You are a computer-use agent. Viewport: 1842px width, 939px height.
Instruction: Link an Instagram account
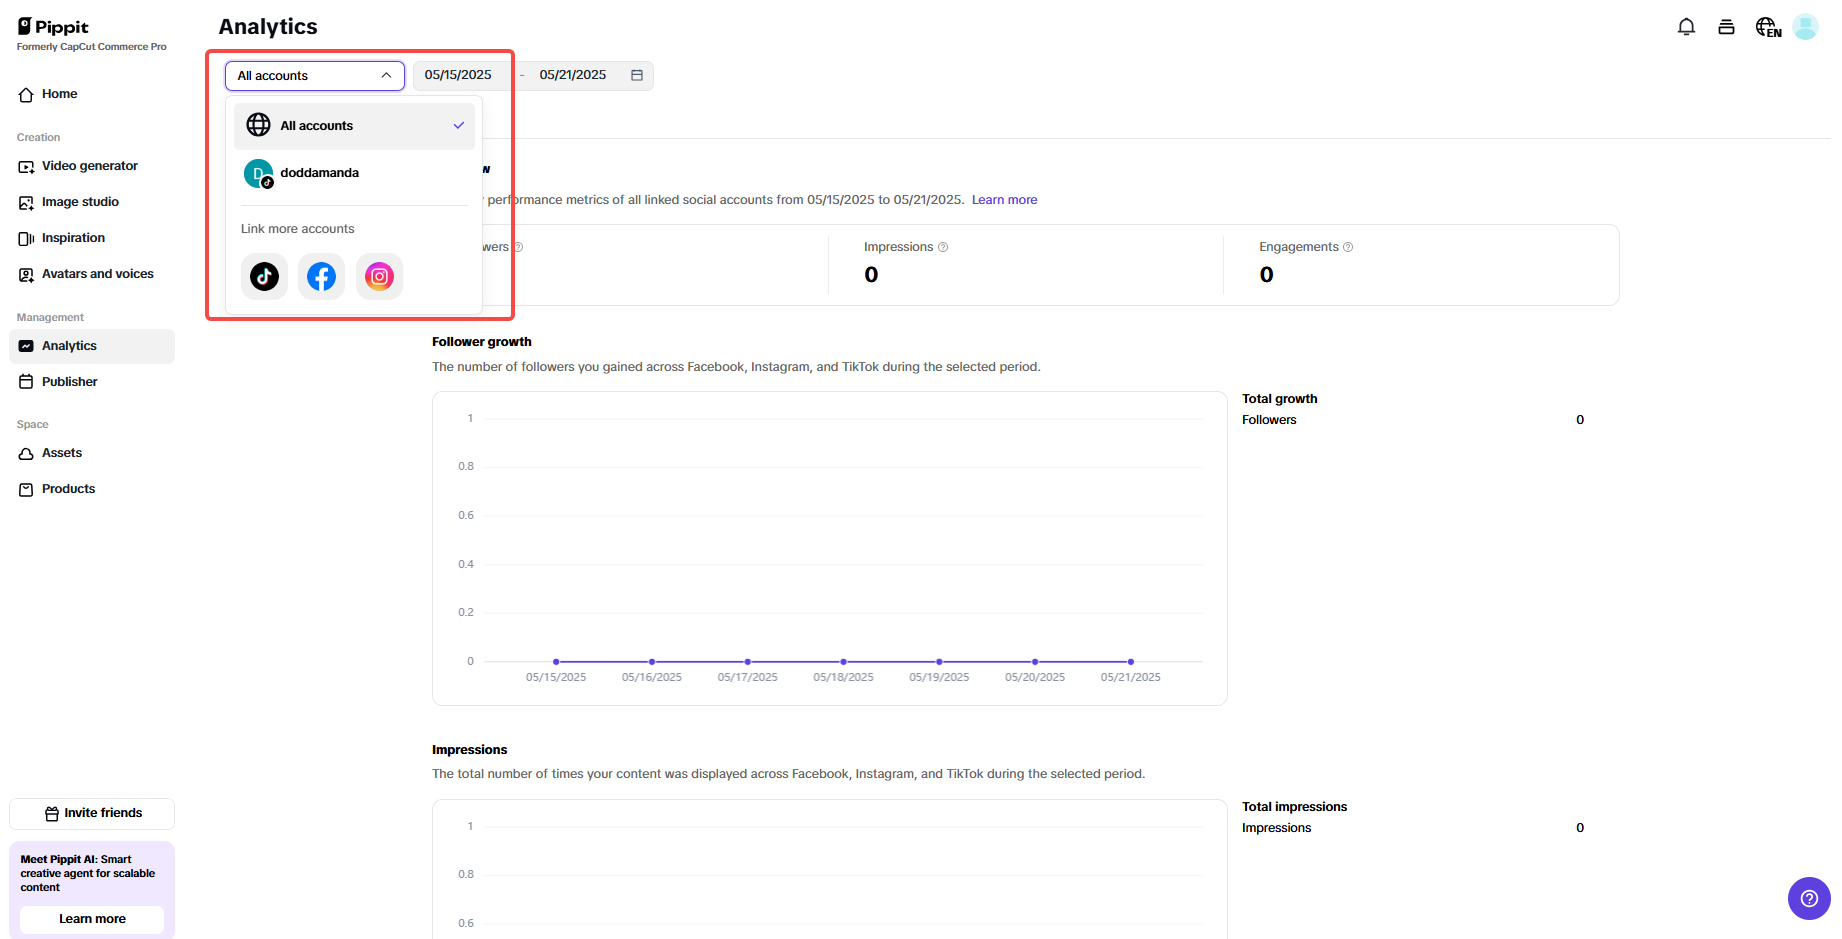point(379,276)
